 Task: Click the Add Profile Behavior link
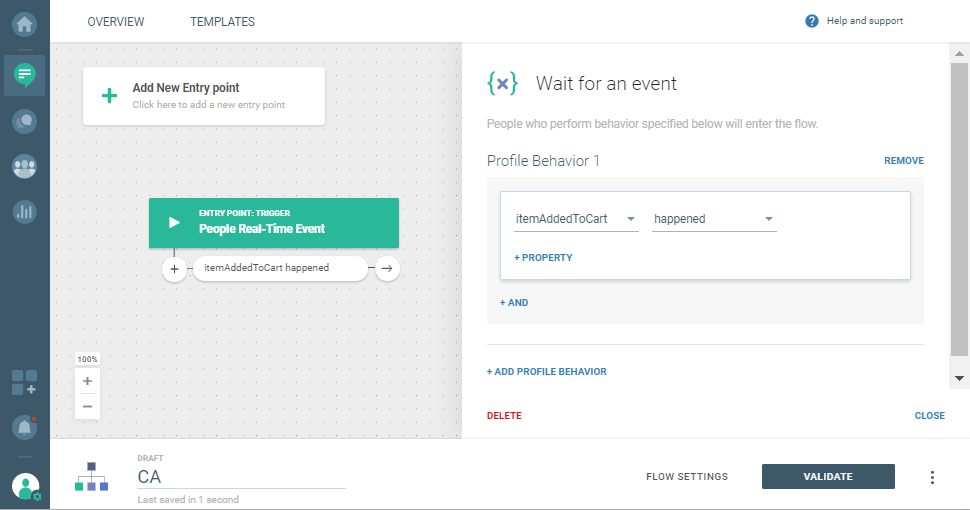click(547, 372)
